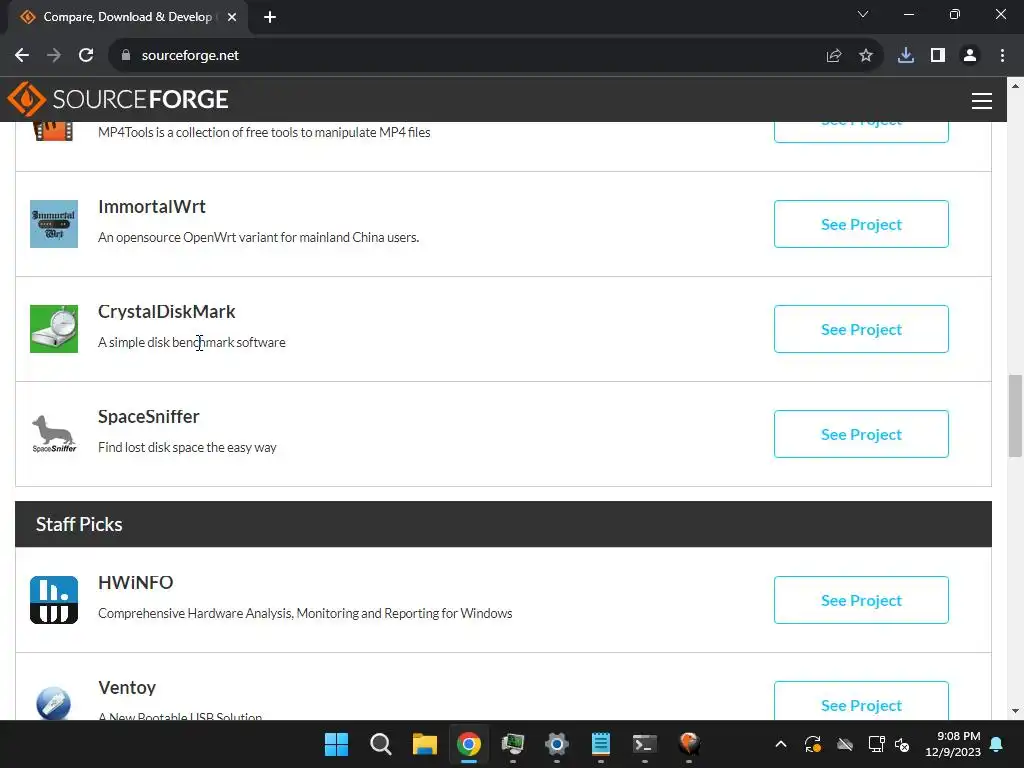Click the MP4Tools project icon

pyautogui.click(x=54, y=131)
